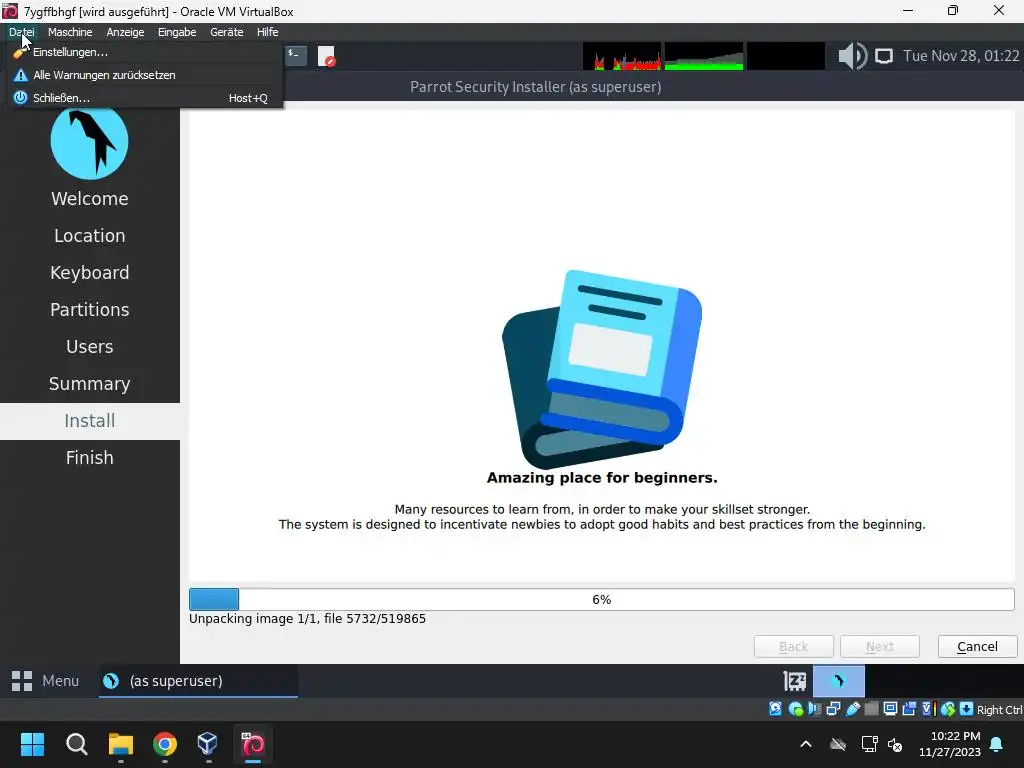Open the memory usage monitor graph
Viewport: 1024px width, 768px height.
tap(704, 56)
